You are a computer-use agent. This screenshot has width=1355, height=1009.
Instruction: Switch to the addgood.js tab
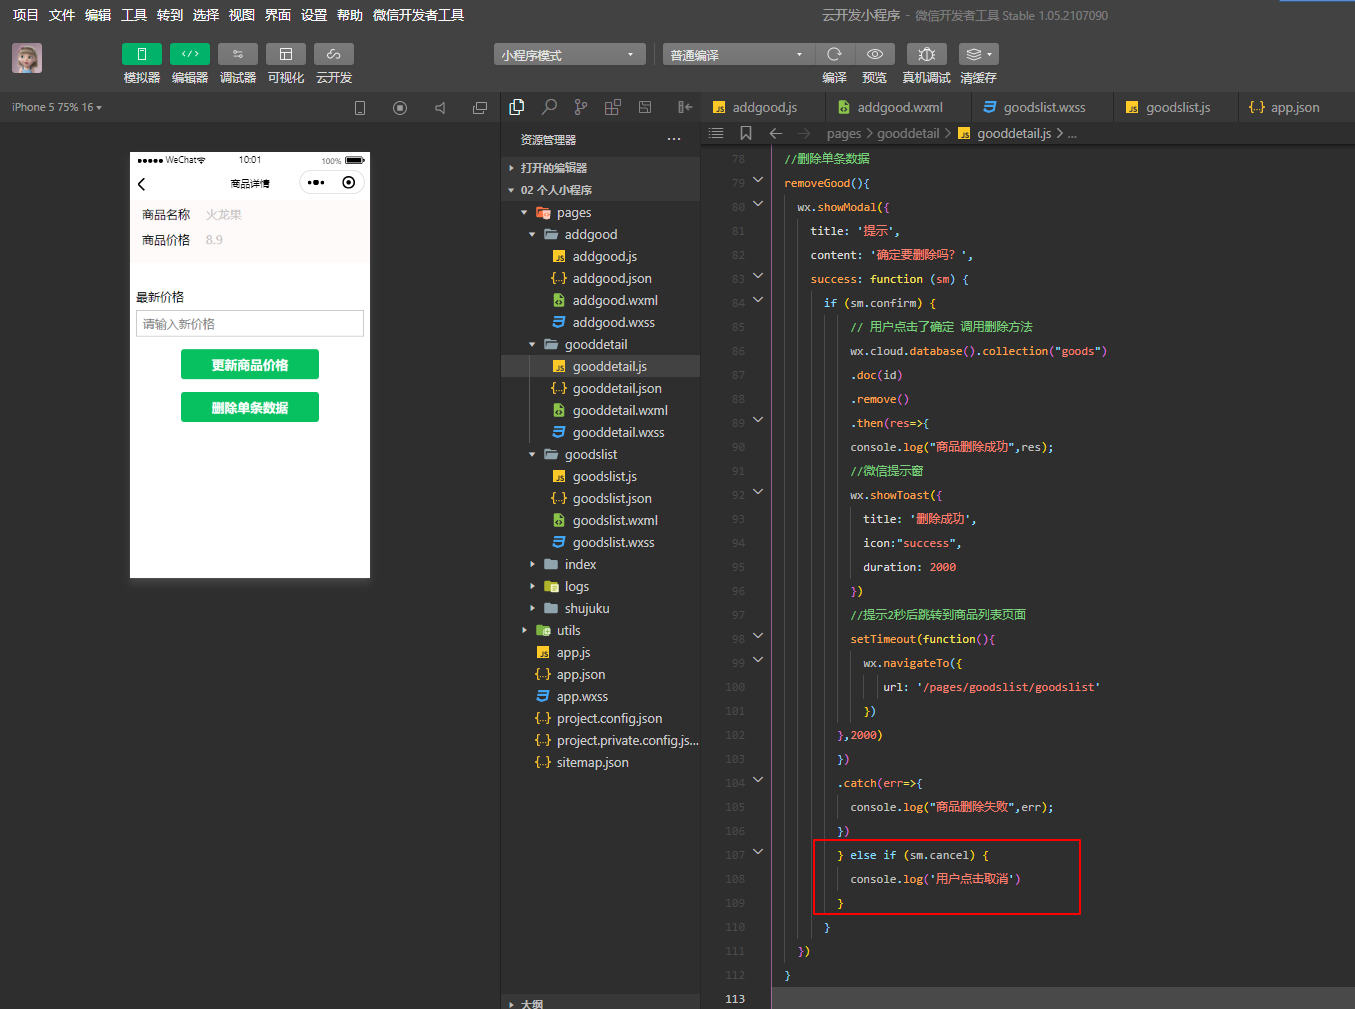click(764, 107)
